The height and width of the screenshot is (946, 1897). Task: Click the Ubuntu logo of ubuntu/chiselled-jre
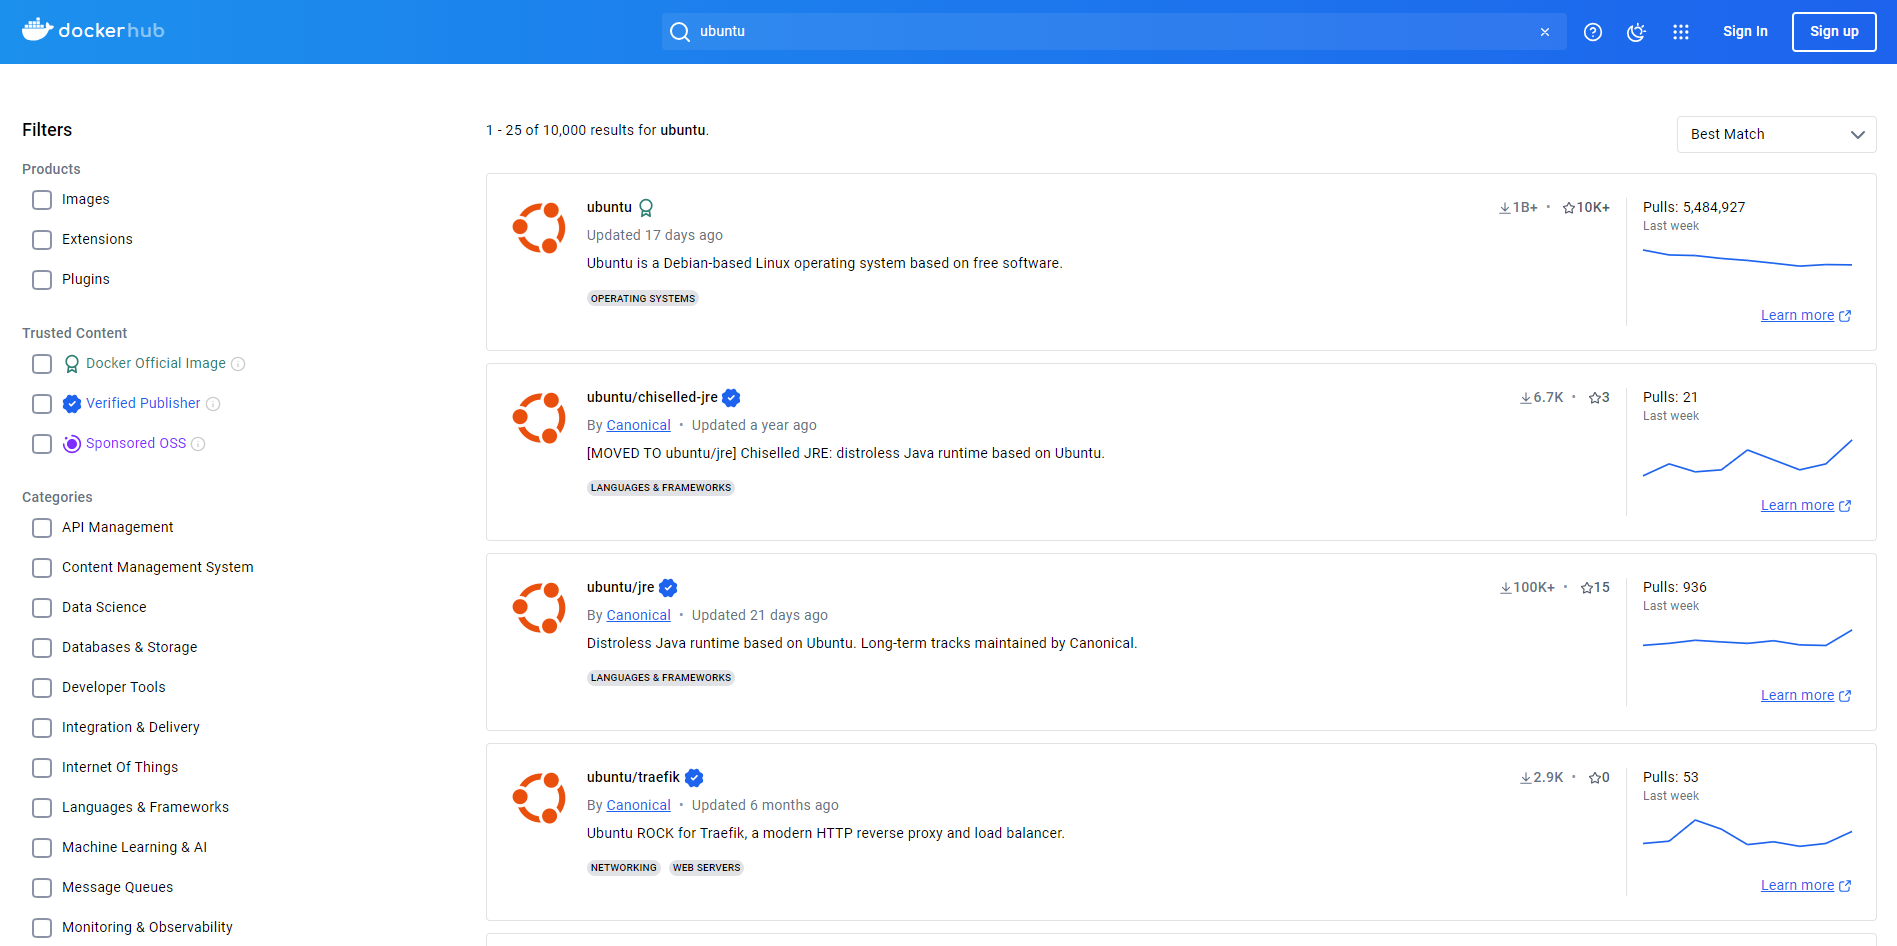[x=539, y=418]
